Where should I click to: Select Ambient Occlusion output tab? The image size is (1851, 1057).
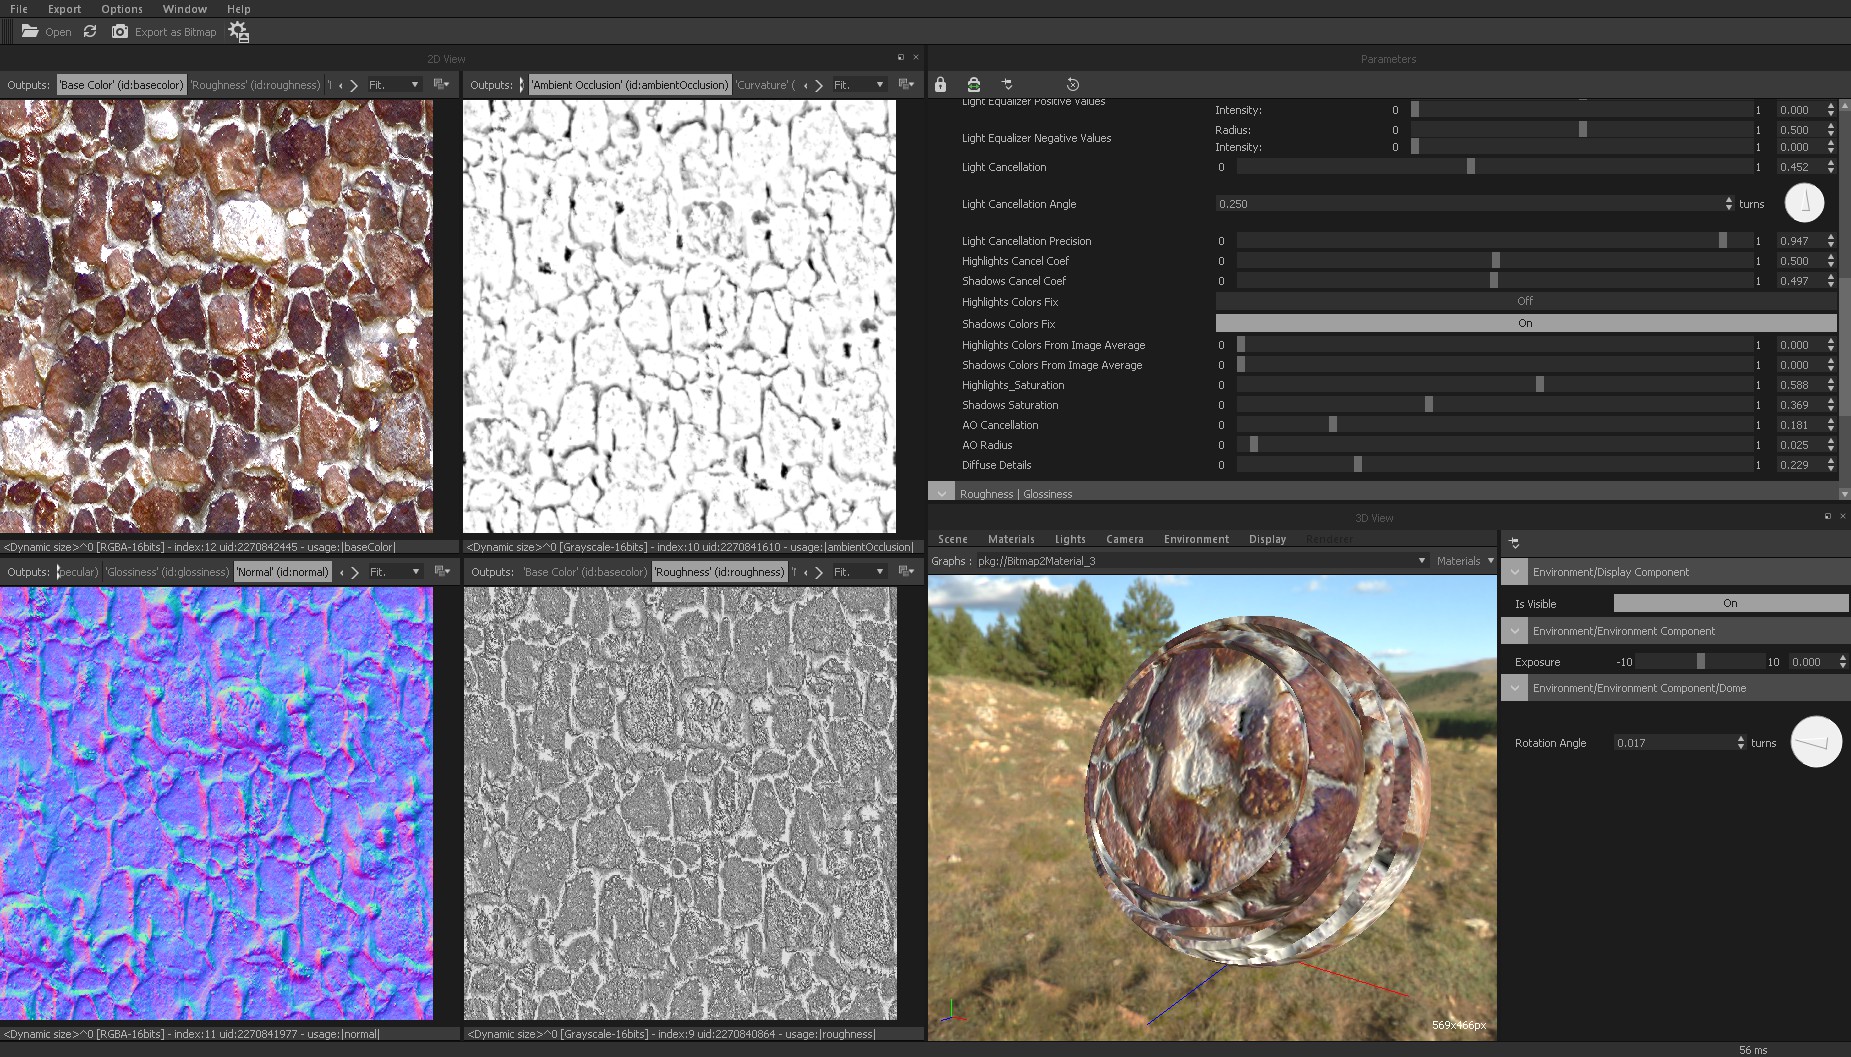pyautogui.click(x=630, y=85)
